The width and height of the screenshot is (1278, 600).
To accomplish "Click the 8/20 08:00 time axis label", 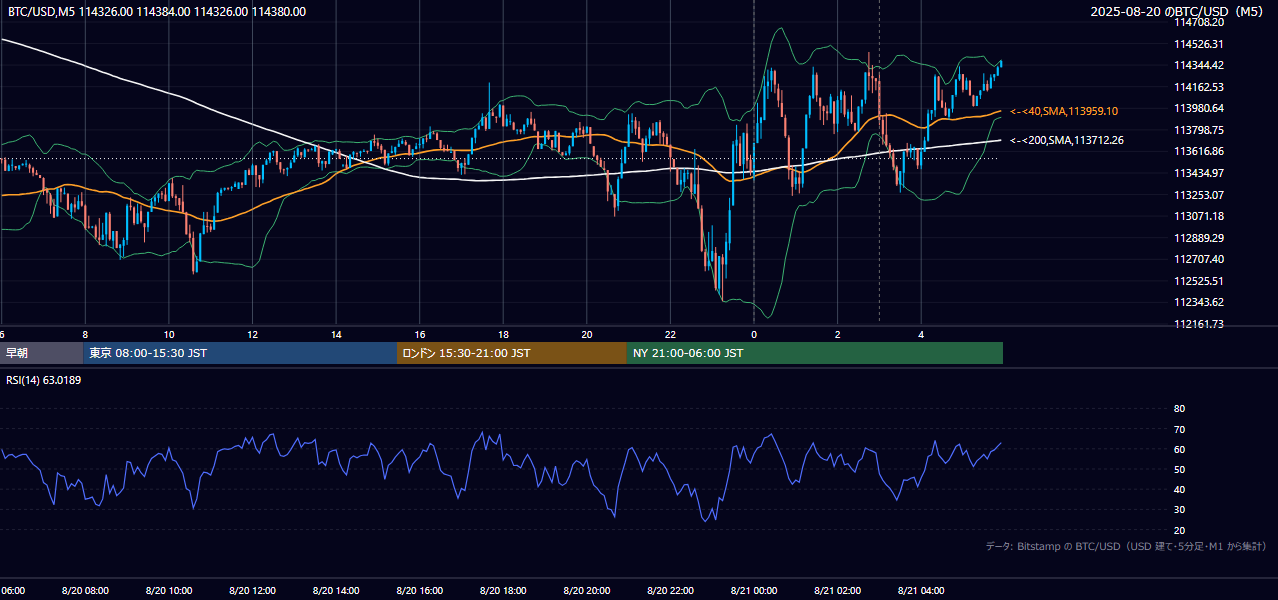I will point(85,591).
